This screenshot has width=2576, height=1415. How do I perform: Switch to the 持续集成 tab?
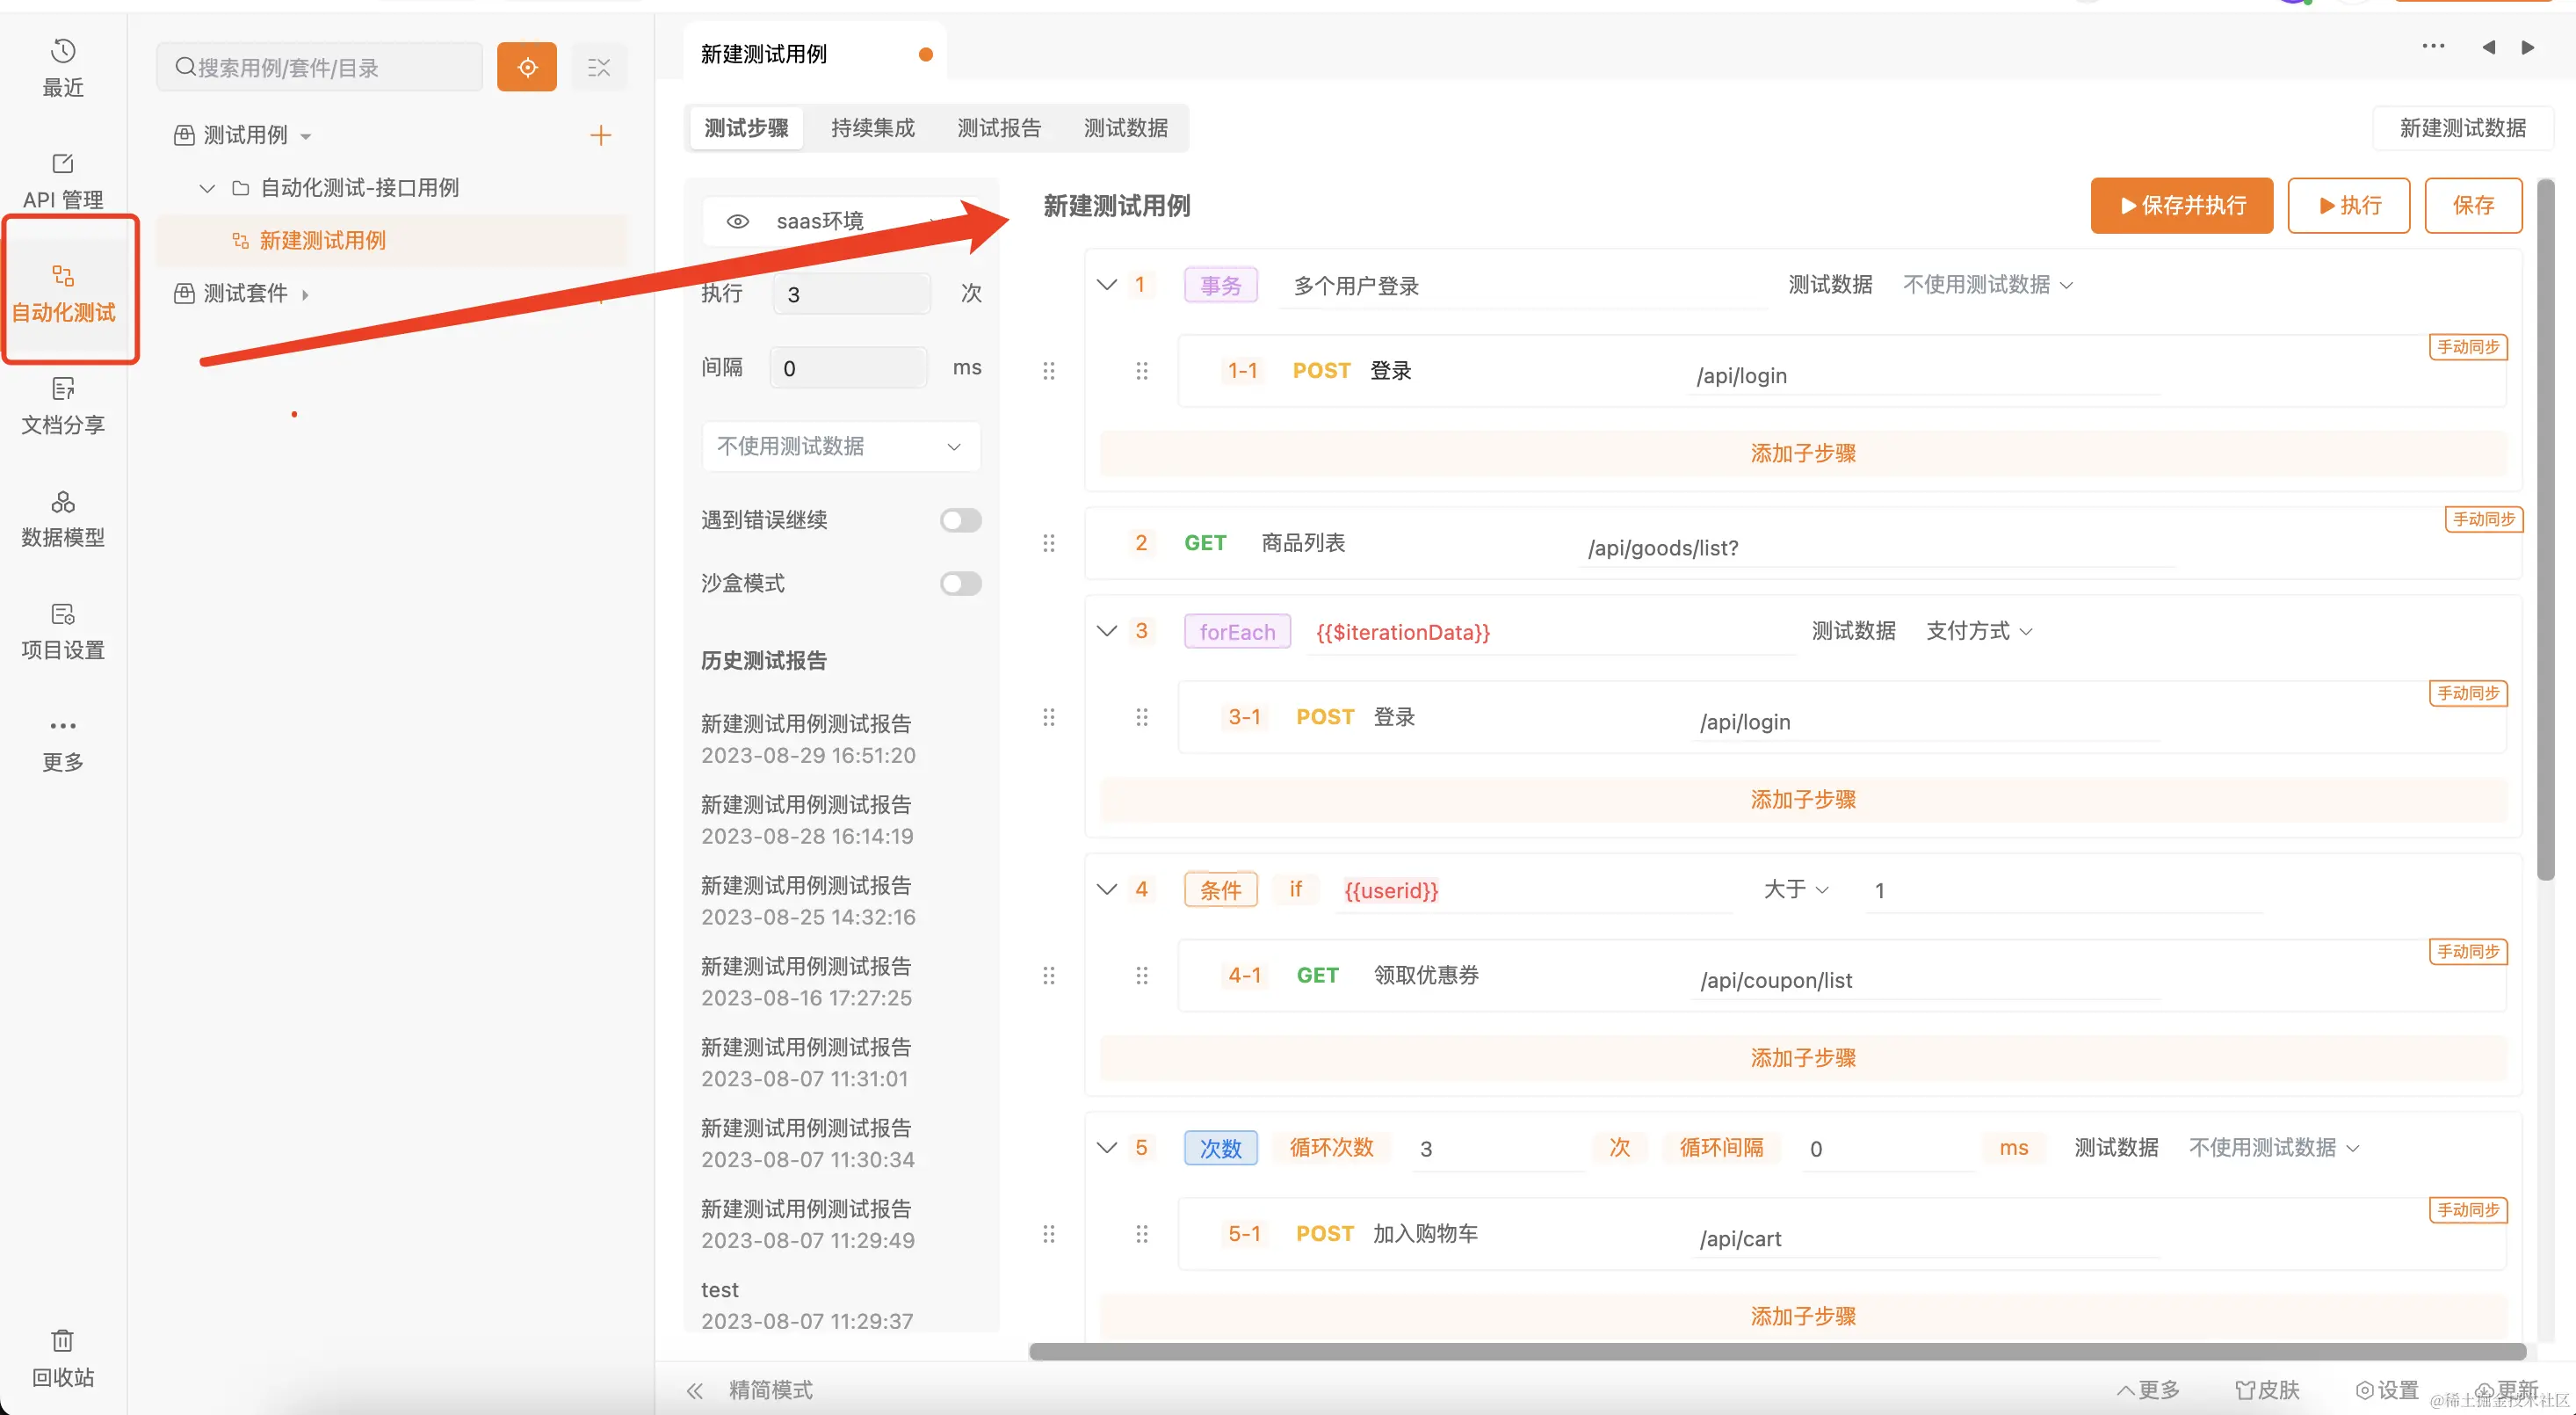pyautogui.click(x=872, y=128)
